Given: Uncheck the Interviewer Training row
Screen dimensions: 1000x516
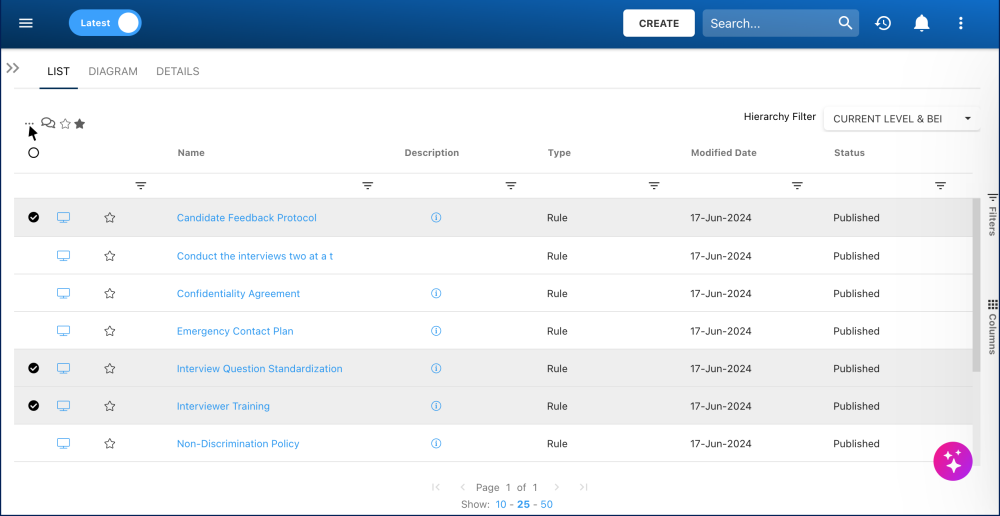Looking at the screenshot, I should click(x=34, y=406).
